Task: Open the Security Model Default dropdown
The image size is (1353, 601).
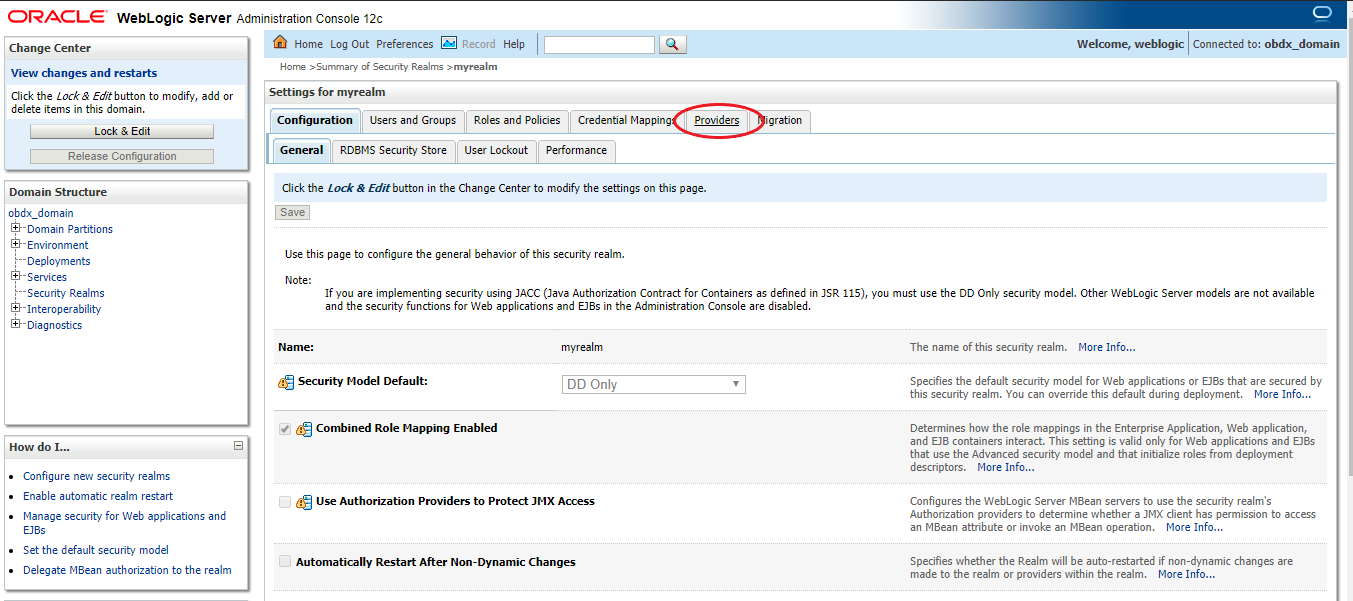Action: tap(653, 384)
